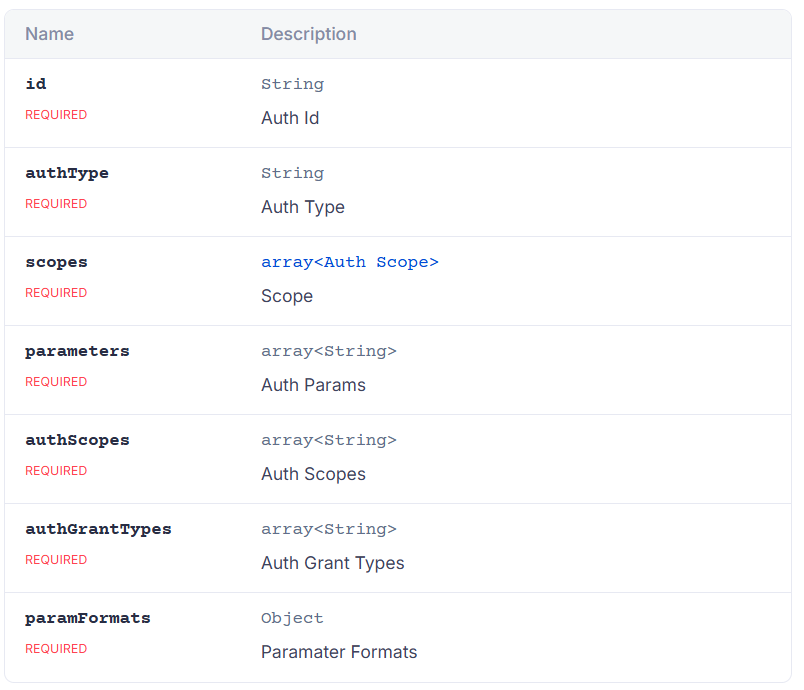Click the Object type in paramFormats row
This screenshot has height=690, width=804.
pyautogui.click(x=292, y=618)
